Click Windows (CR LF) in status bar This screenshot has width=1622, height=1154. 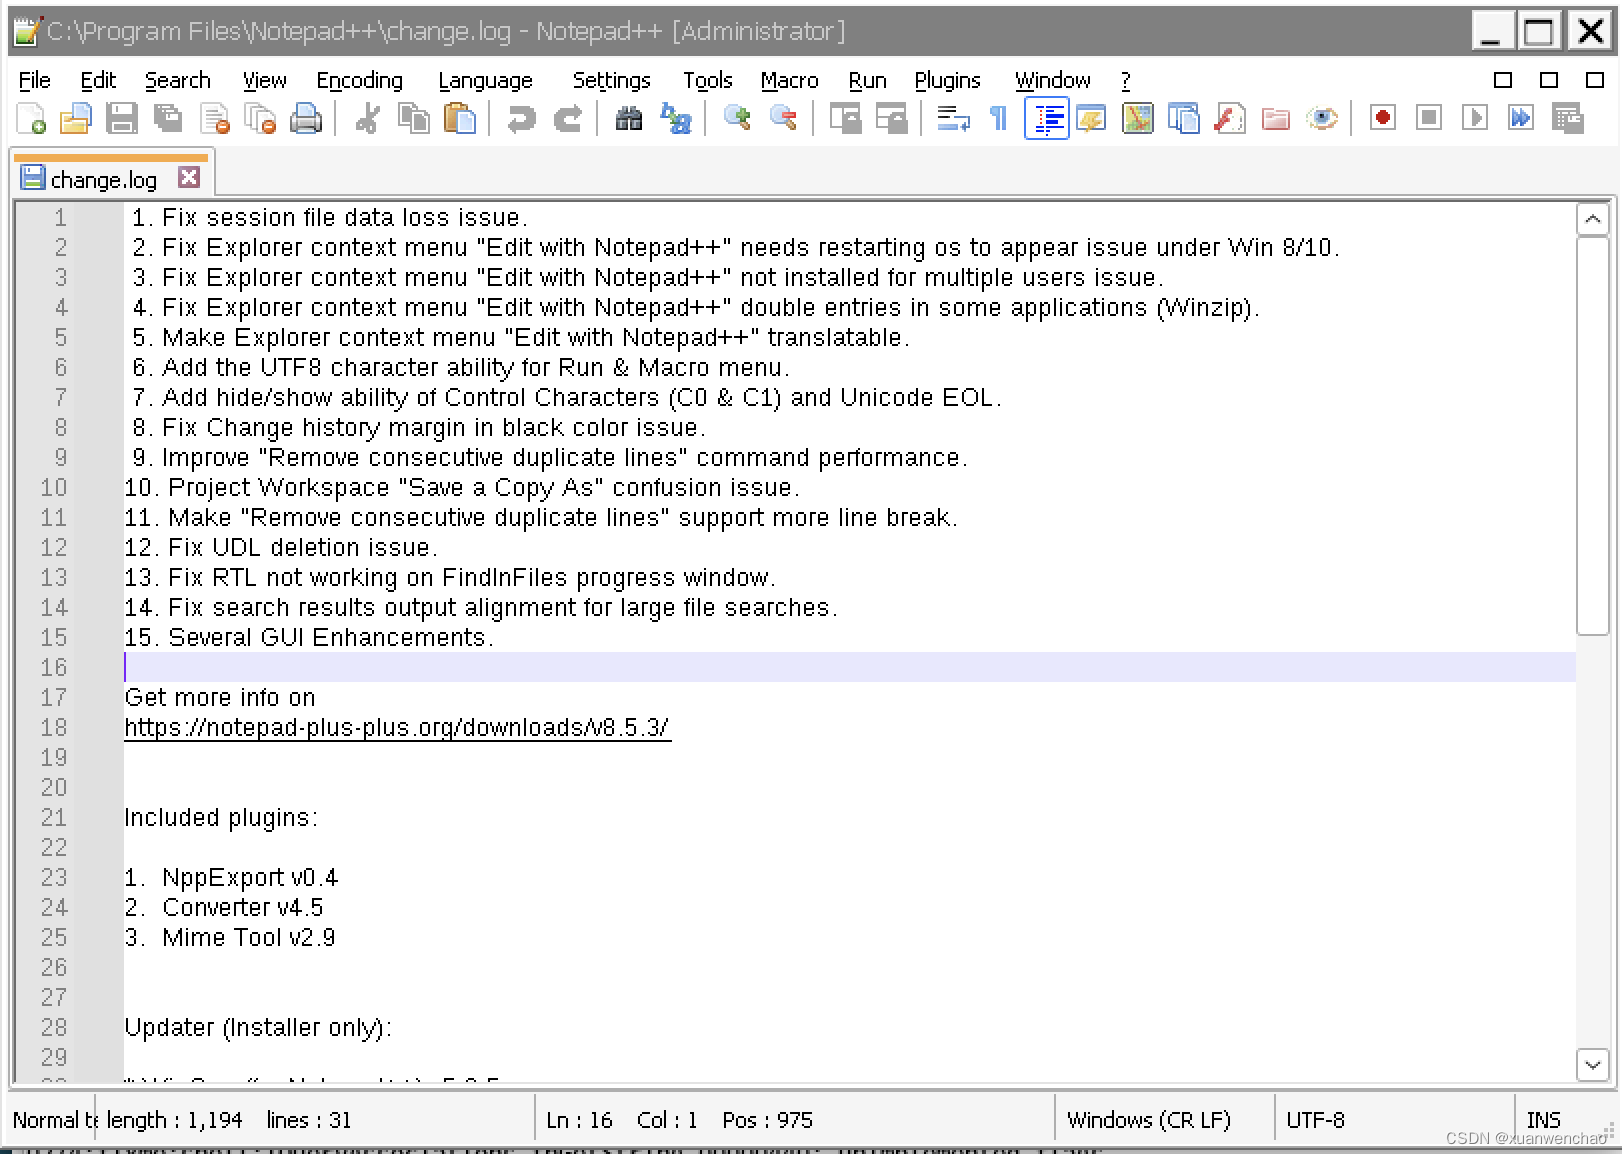pyautogui.click(x=1149, y=1120)
